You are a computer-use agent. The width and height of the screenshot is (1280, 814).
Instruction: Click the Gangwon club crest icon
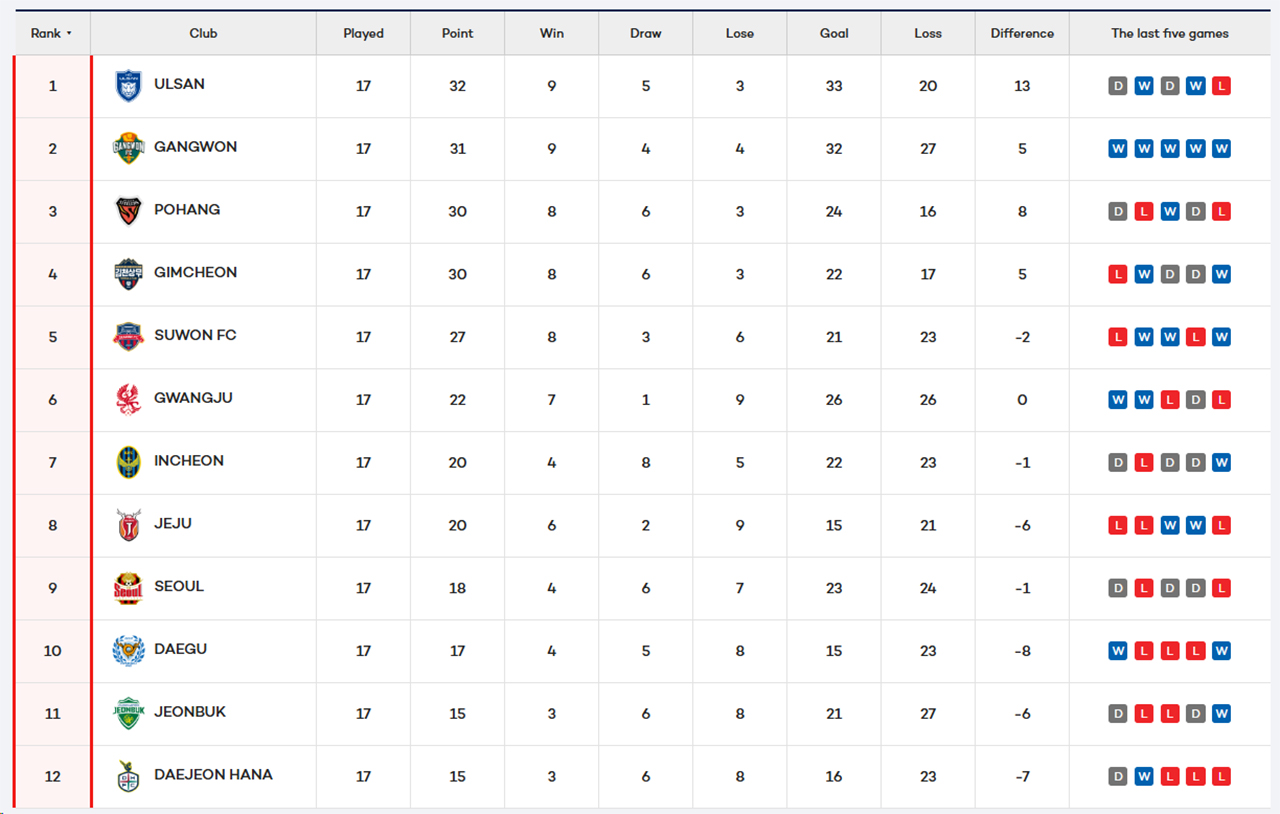pos(129,148)
